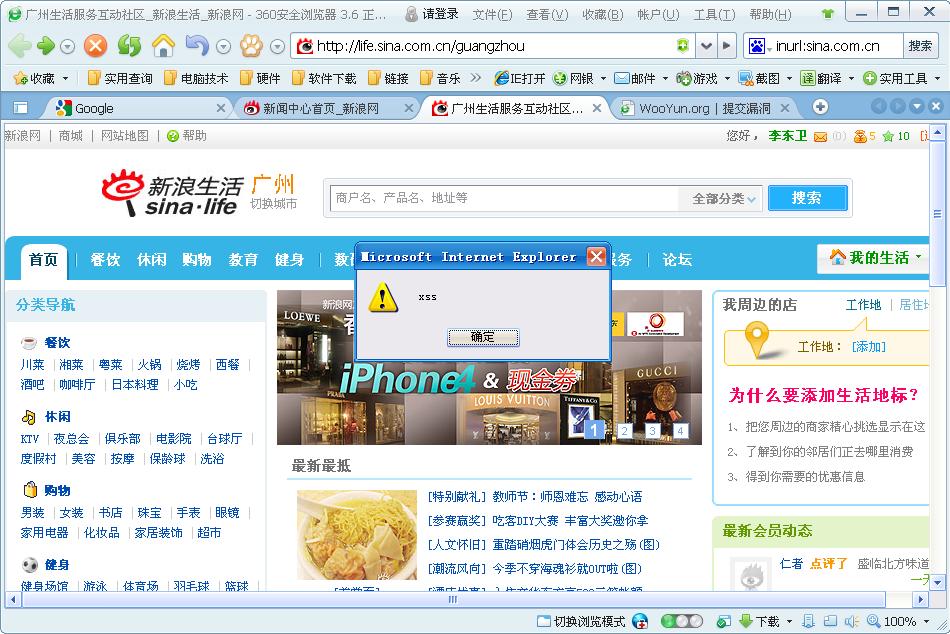Stop page loading with orange X

pos(95,45)
